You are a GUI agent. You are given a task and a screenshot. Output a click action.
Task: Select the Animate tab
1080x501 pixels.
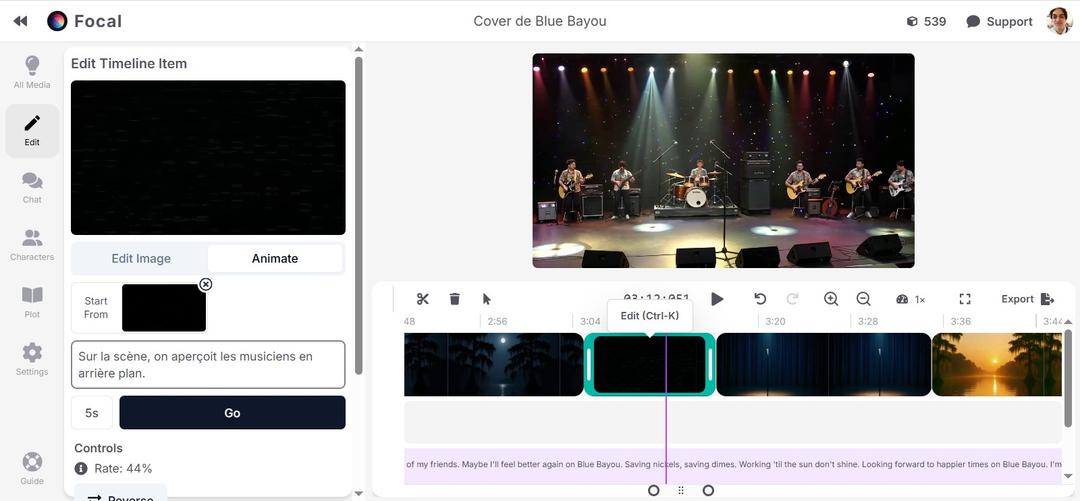pyautogui.click(x=275, y=258)
